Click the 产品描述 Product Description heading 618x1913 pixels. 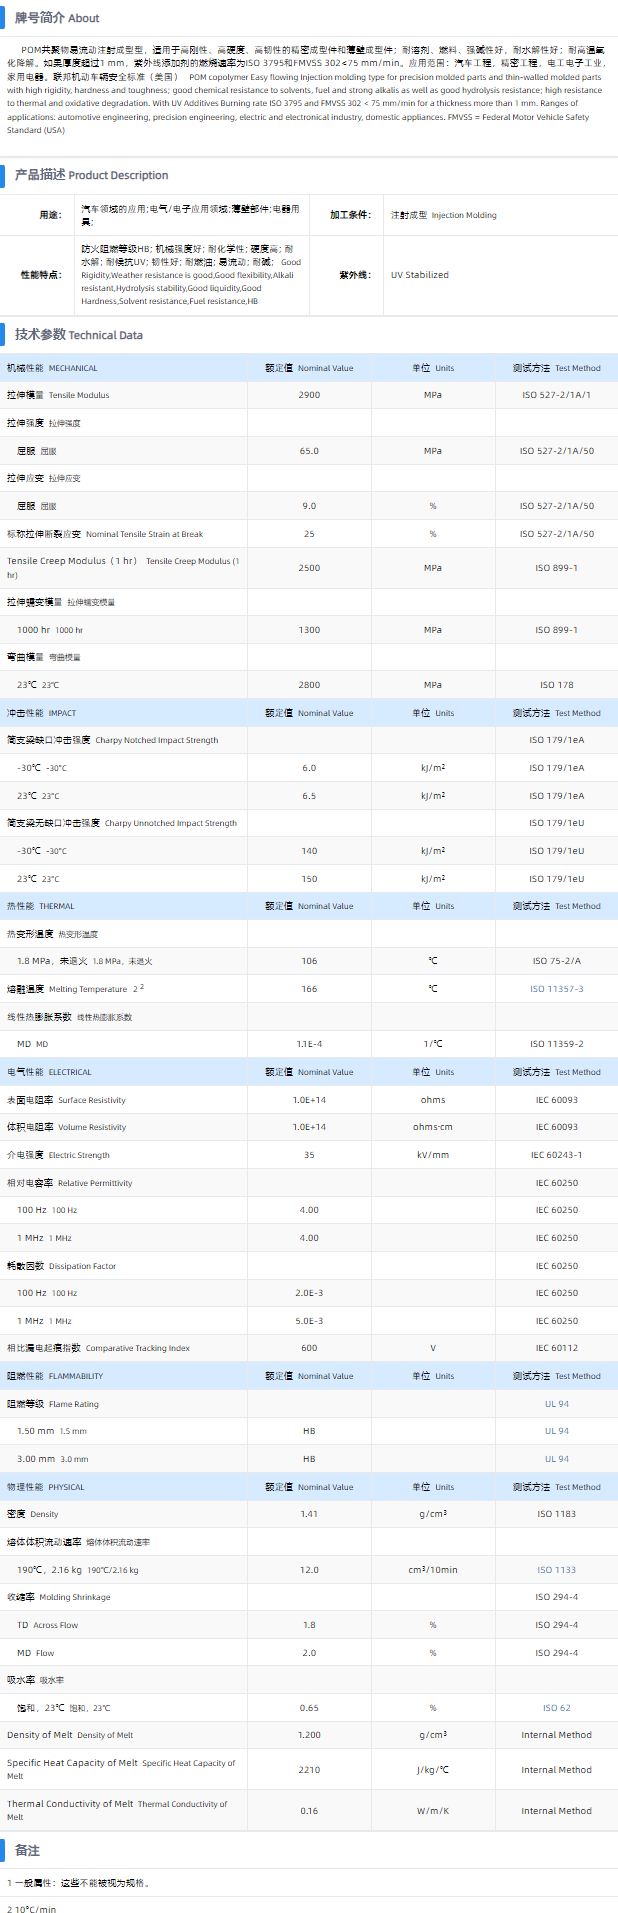pos(91,175)
